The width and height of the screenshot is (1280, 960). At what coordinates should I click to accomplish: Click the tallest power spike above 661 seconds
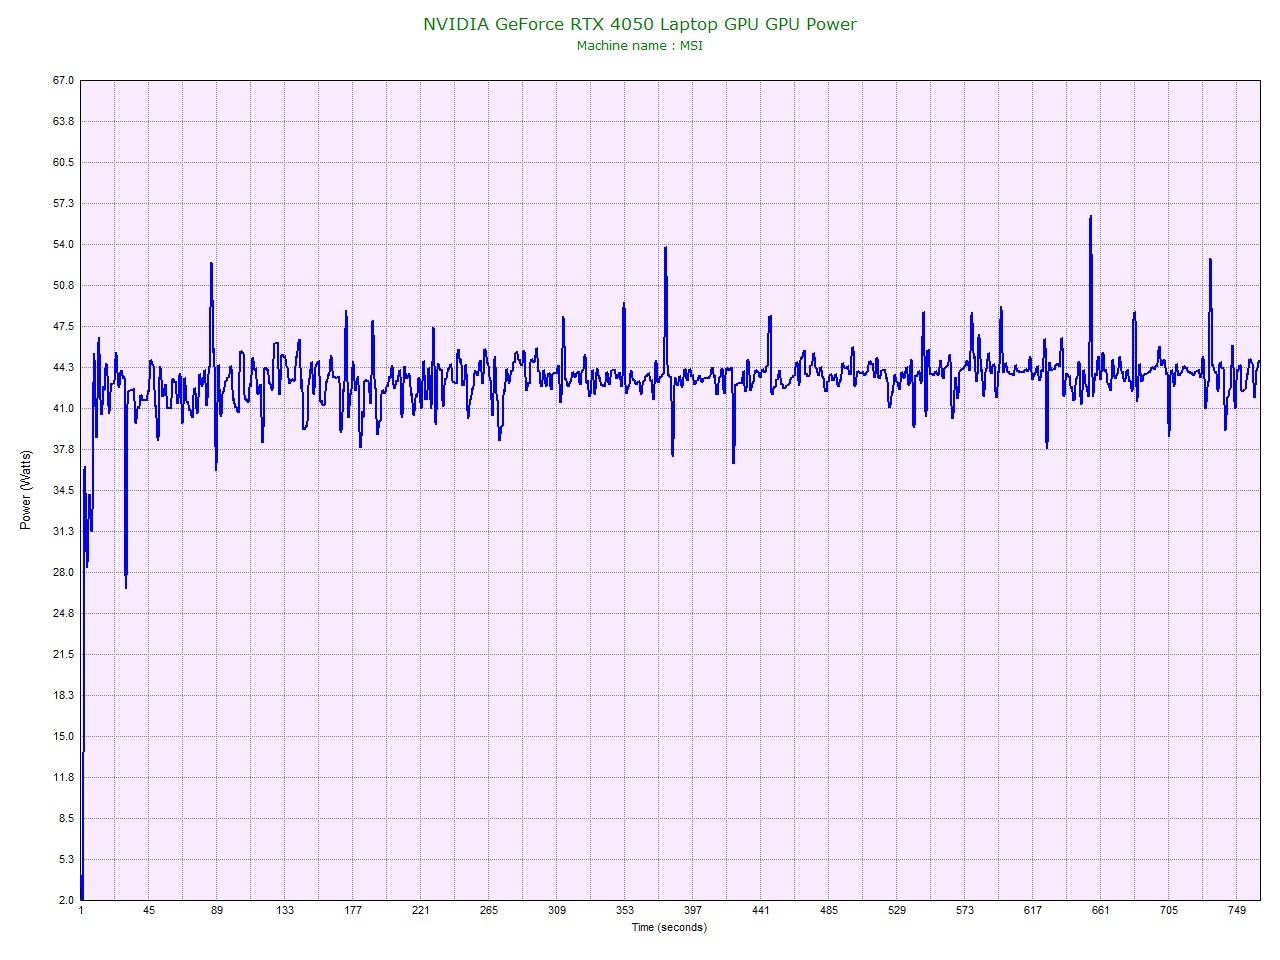(x=1090, y=217)
